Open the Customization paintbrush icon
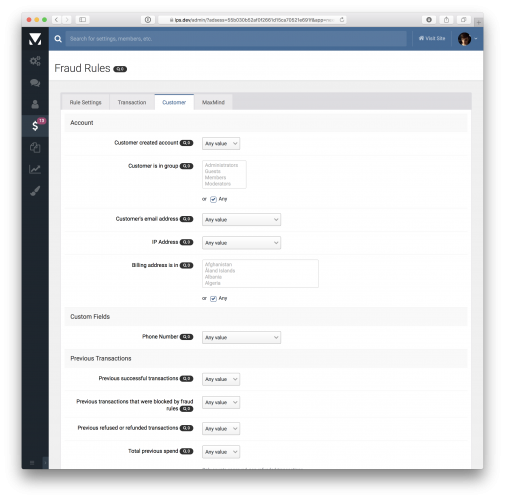This screenshot has height=500, width=505. click(x=35, y=191)
